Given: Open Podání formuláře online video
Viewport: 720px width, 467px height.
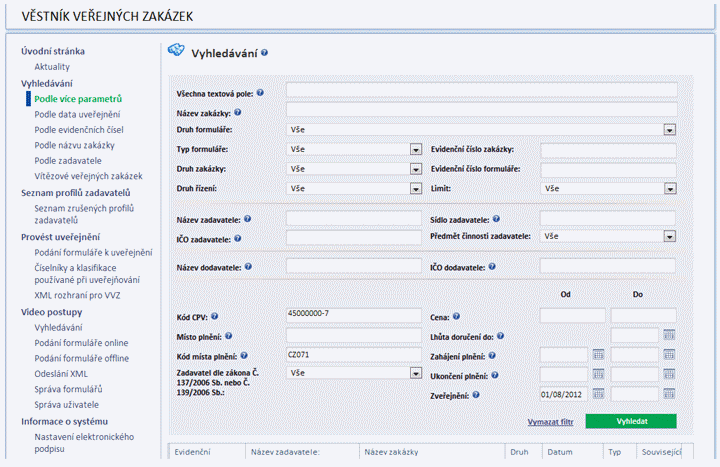Looking at the screenshot, I should (x=81, y=343).
